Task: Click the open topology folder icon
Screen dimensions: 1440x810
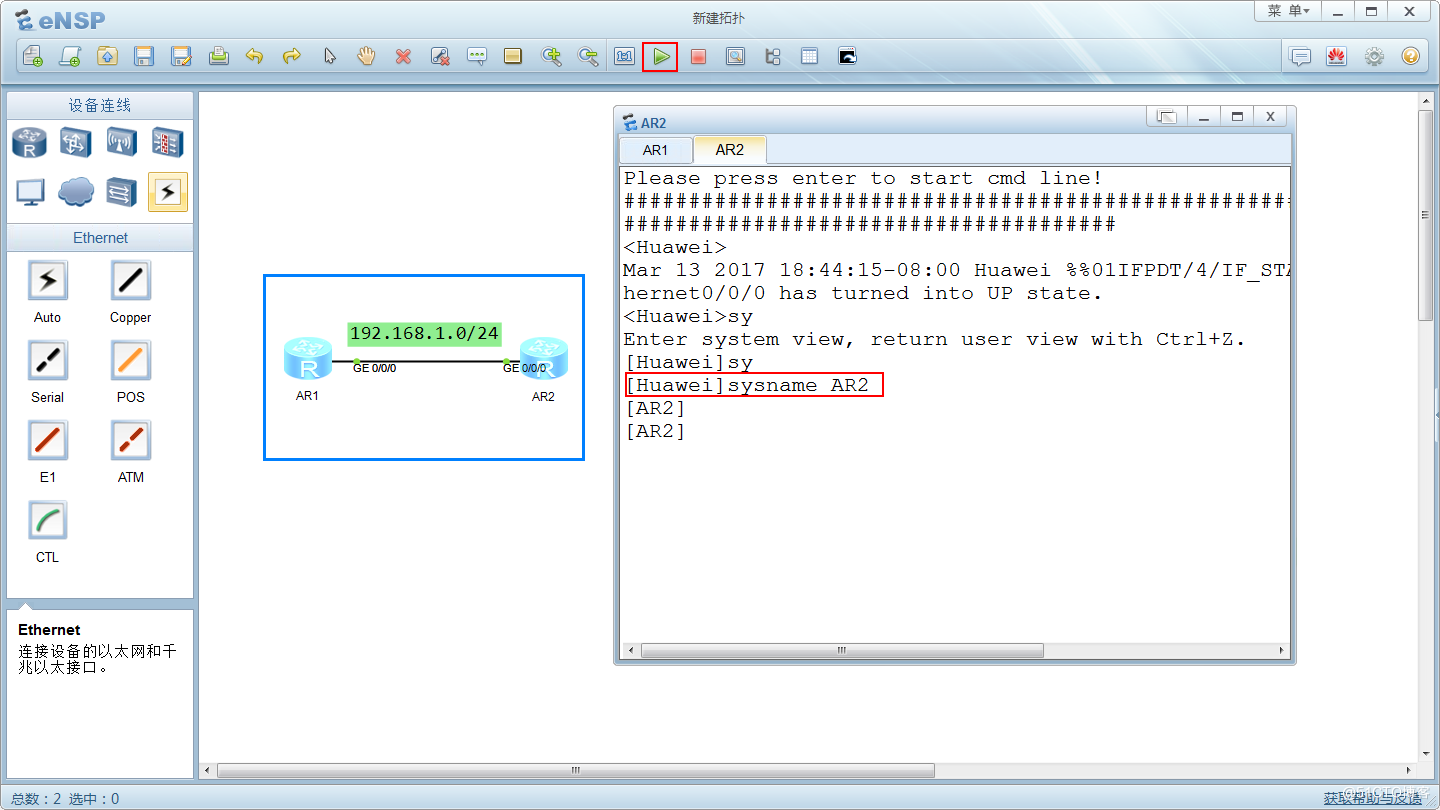Action: tap(107, 57)
